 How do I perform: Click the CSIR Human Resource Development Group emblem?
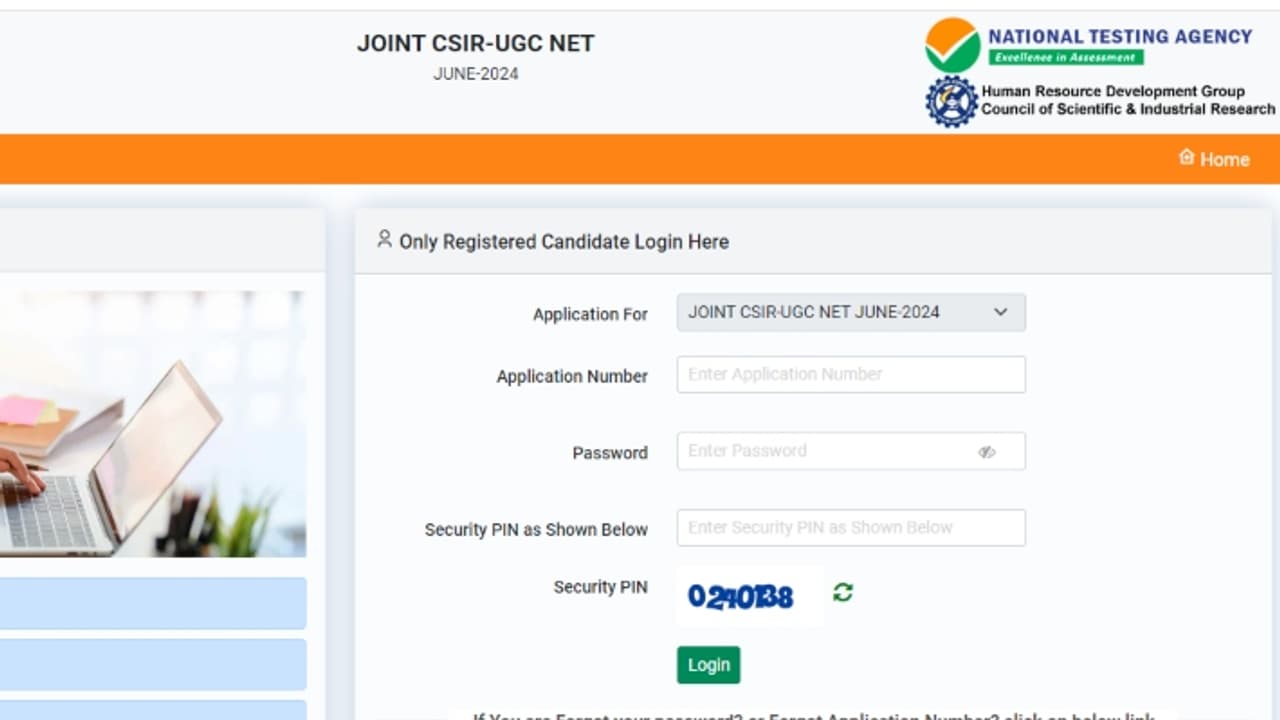(x=950, y=101)
